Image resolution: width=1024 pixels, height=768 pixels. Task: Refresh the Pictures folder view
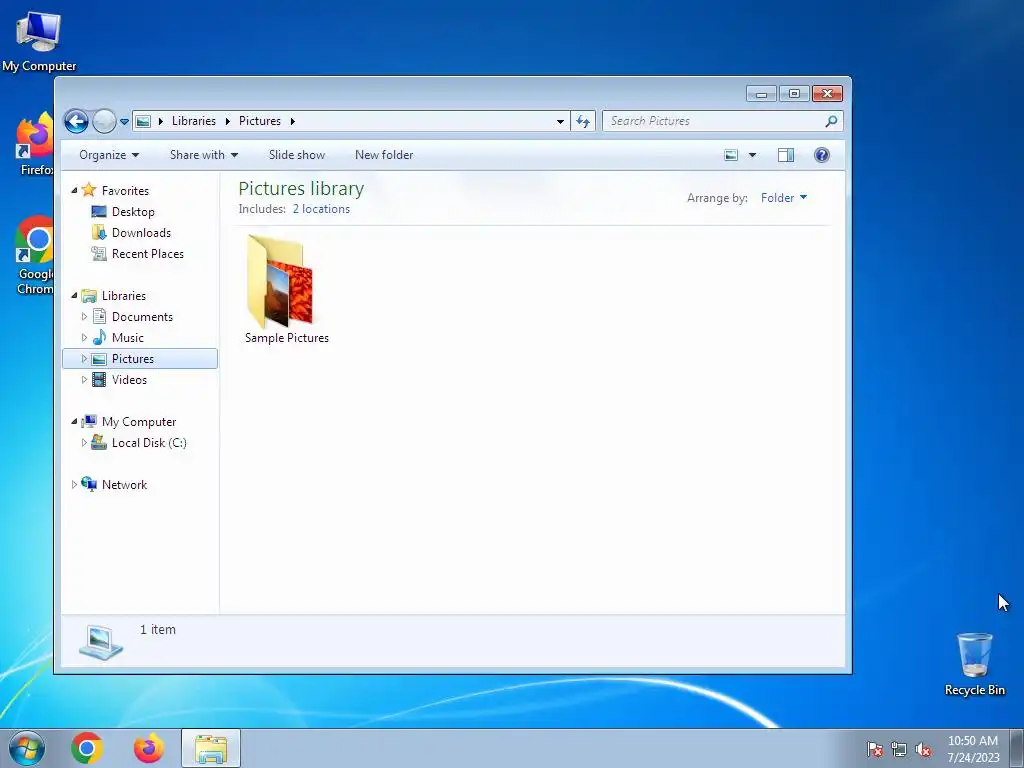tap(583, 121)
